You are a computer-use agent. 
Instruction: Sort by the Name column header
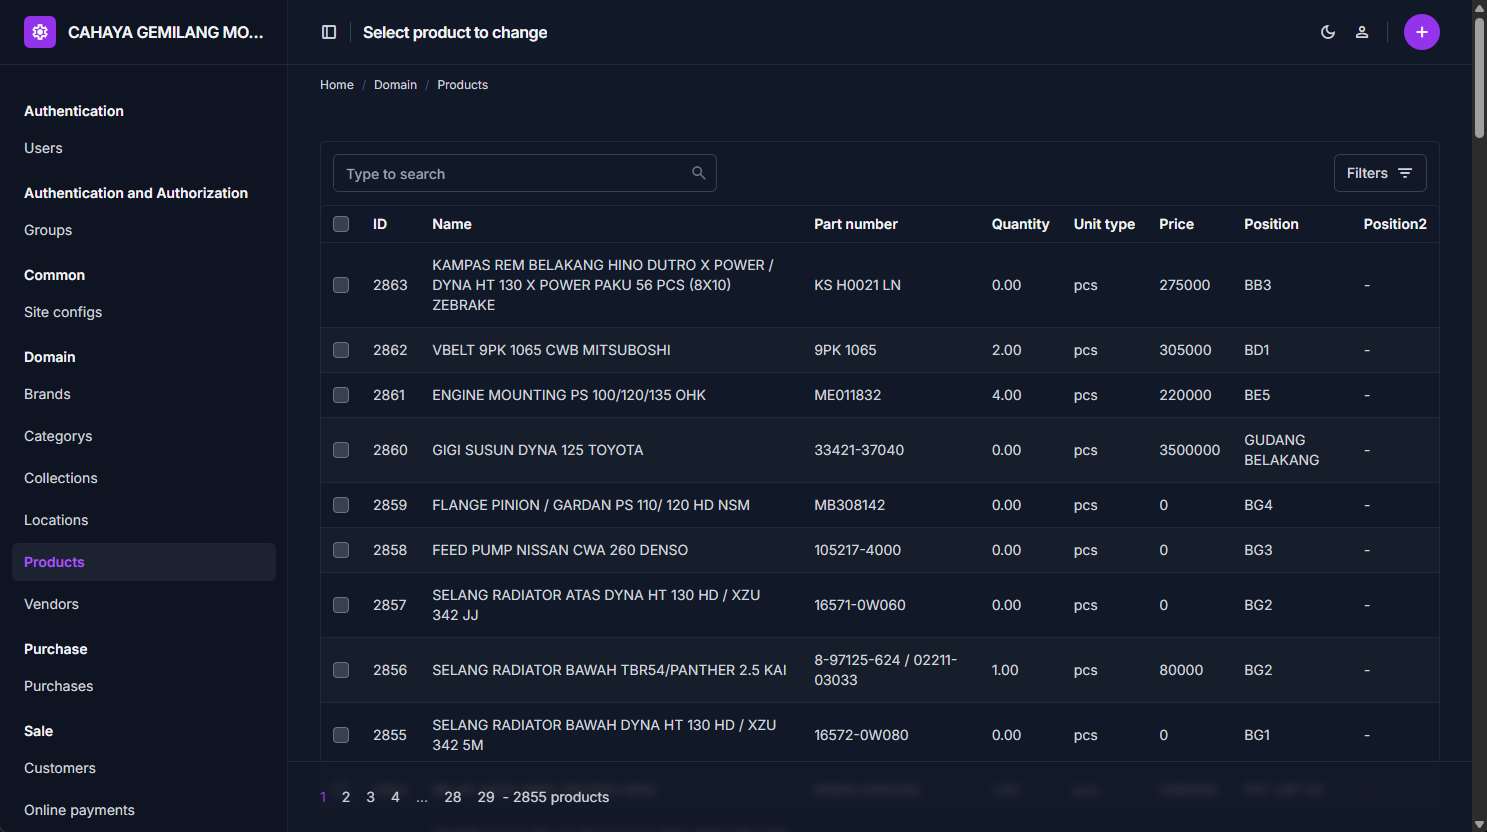[452, 224]
